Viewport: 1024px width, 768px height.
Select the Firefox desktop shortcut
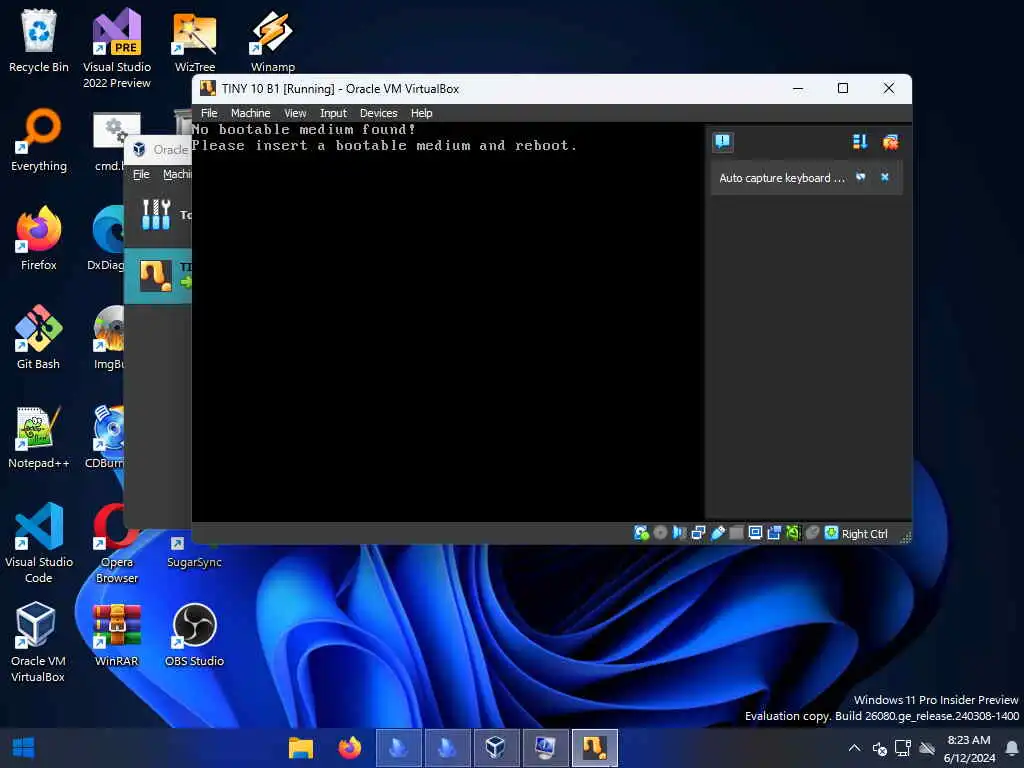[x=39, y=239]
